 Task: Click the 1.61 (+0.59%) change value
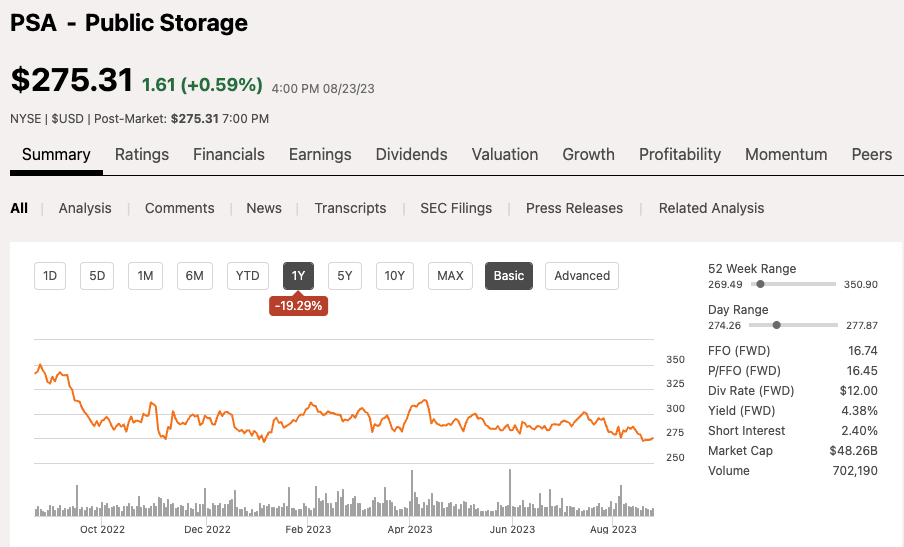[202, 84]
